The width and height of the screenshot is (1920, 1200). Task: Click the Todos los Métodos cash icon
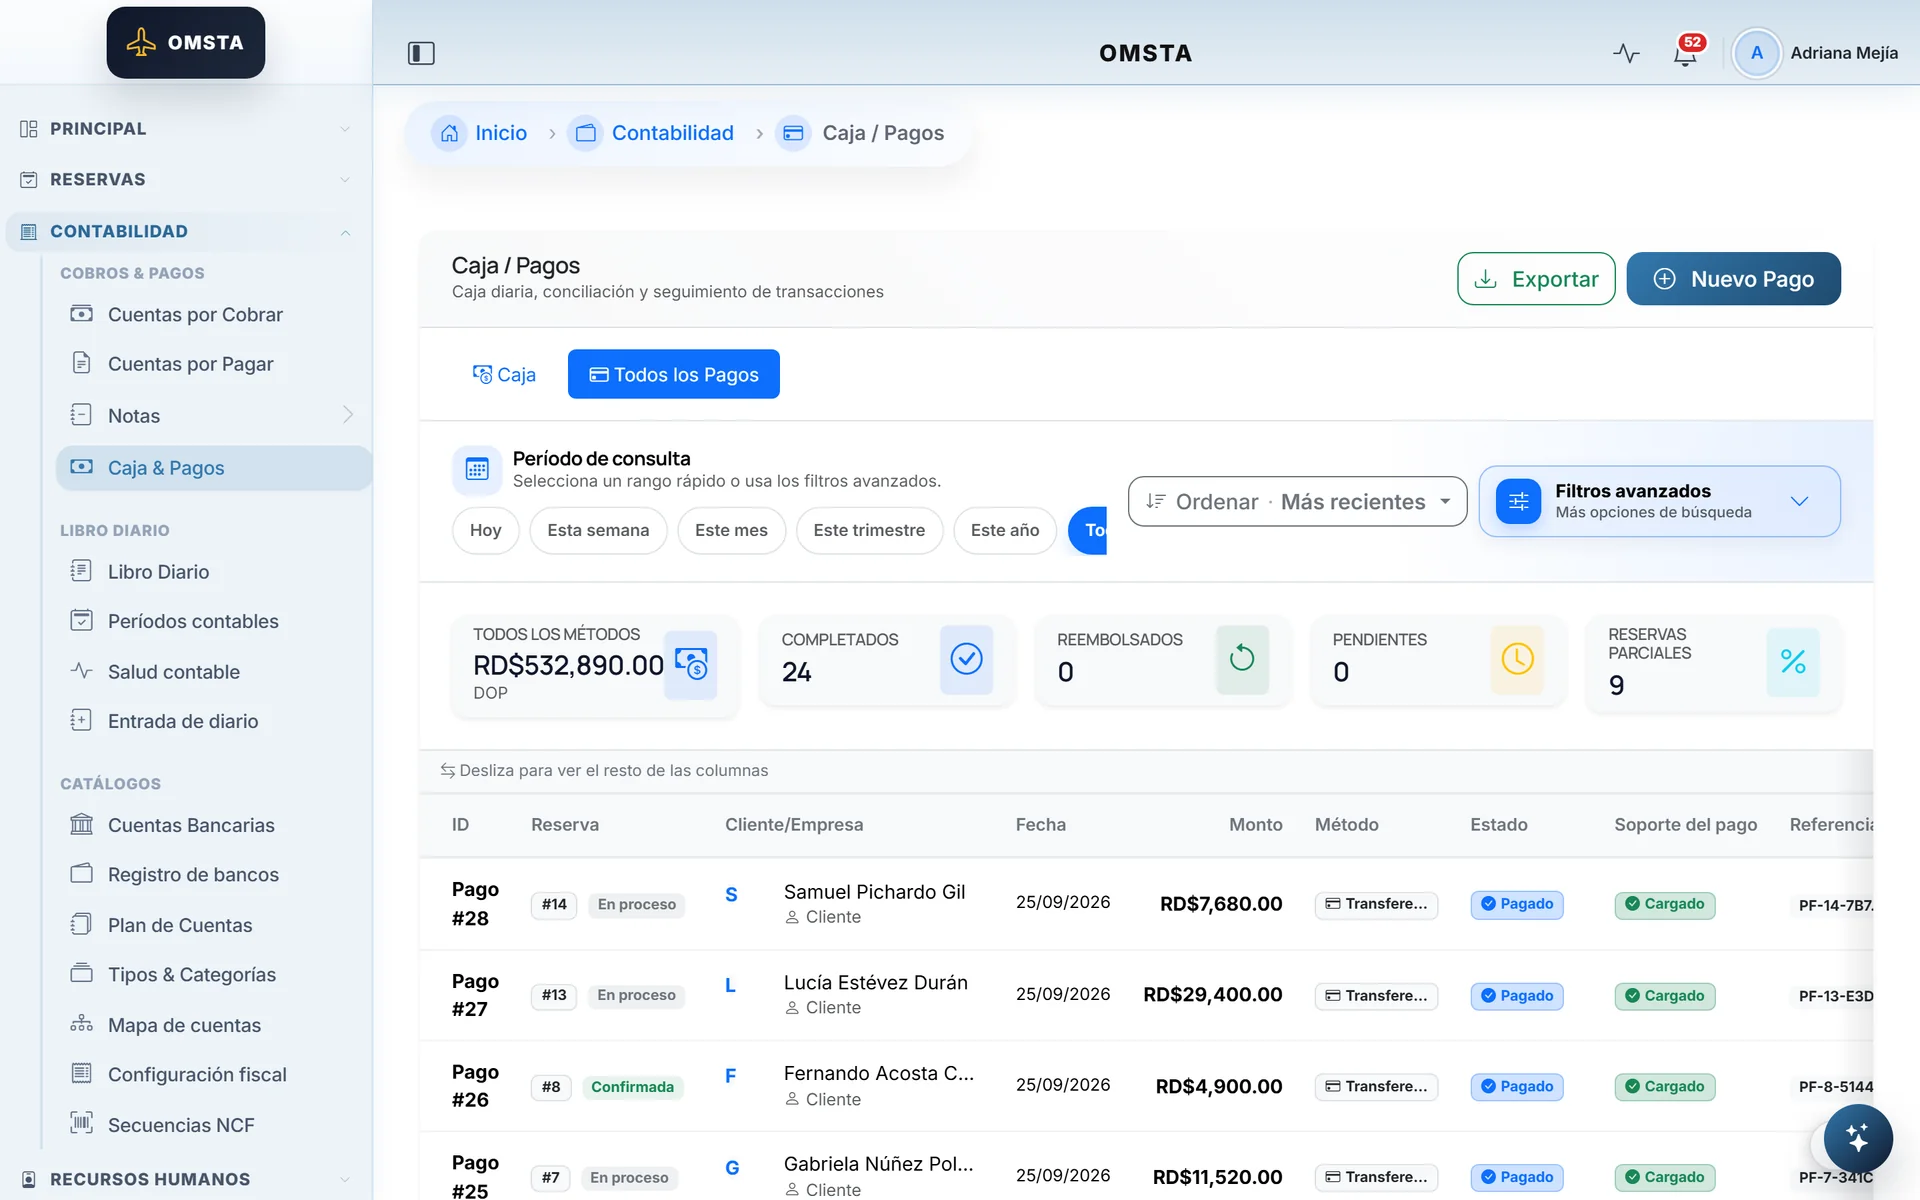click(691, 664)
